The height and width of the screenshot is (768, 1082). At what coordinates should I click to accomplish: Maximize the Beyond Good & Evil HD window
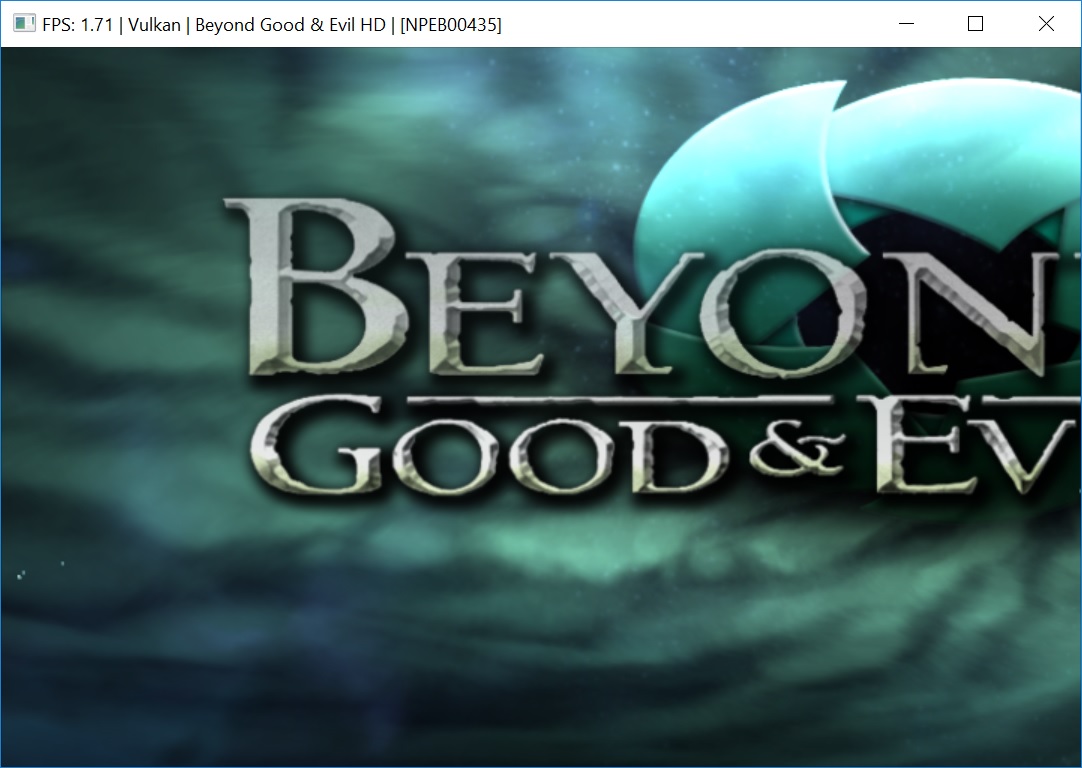click(976, 24)
